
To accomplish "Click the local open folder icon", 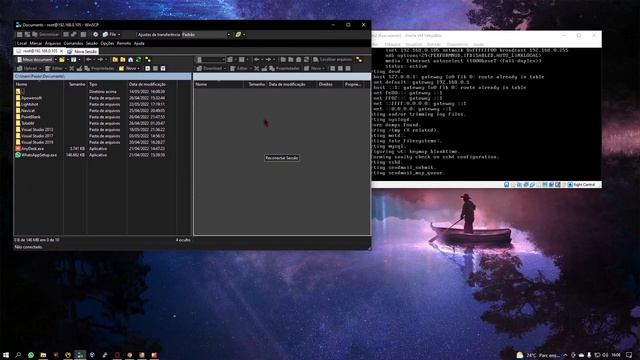I will tap(62, 60).
